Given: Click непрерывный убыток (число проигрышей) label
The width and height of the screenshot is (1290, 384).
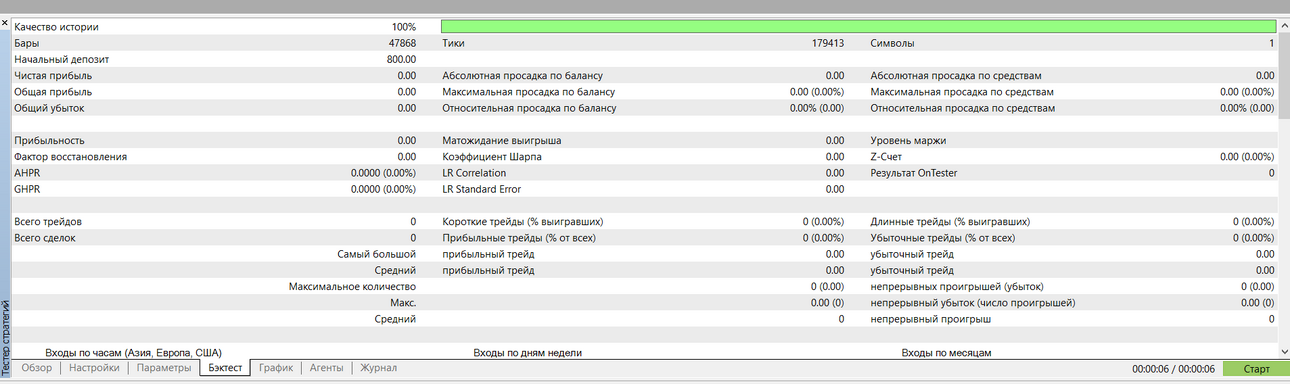Looking at the screenshot, I should pyautogui.click(x=973, y=302).
